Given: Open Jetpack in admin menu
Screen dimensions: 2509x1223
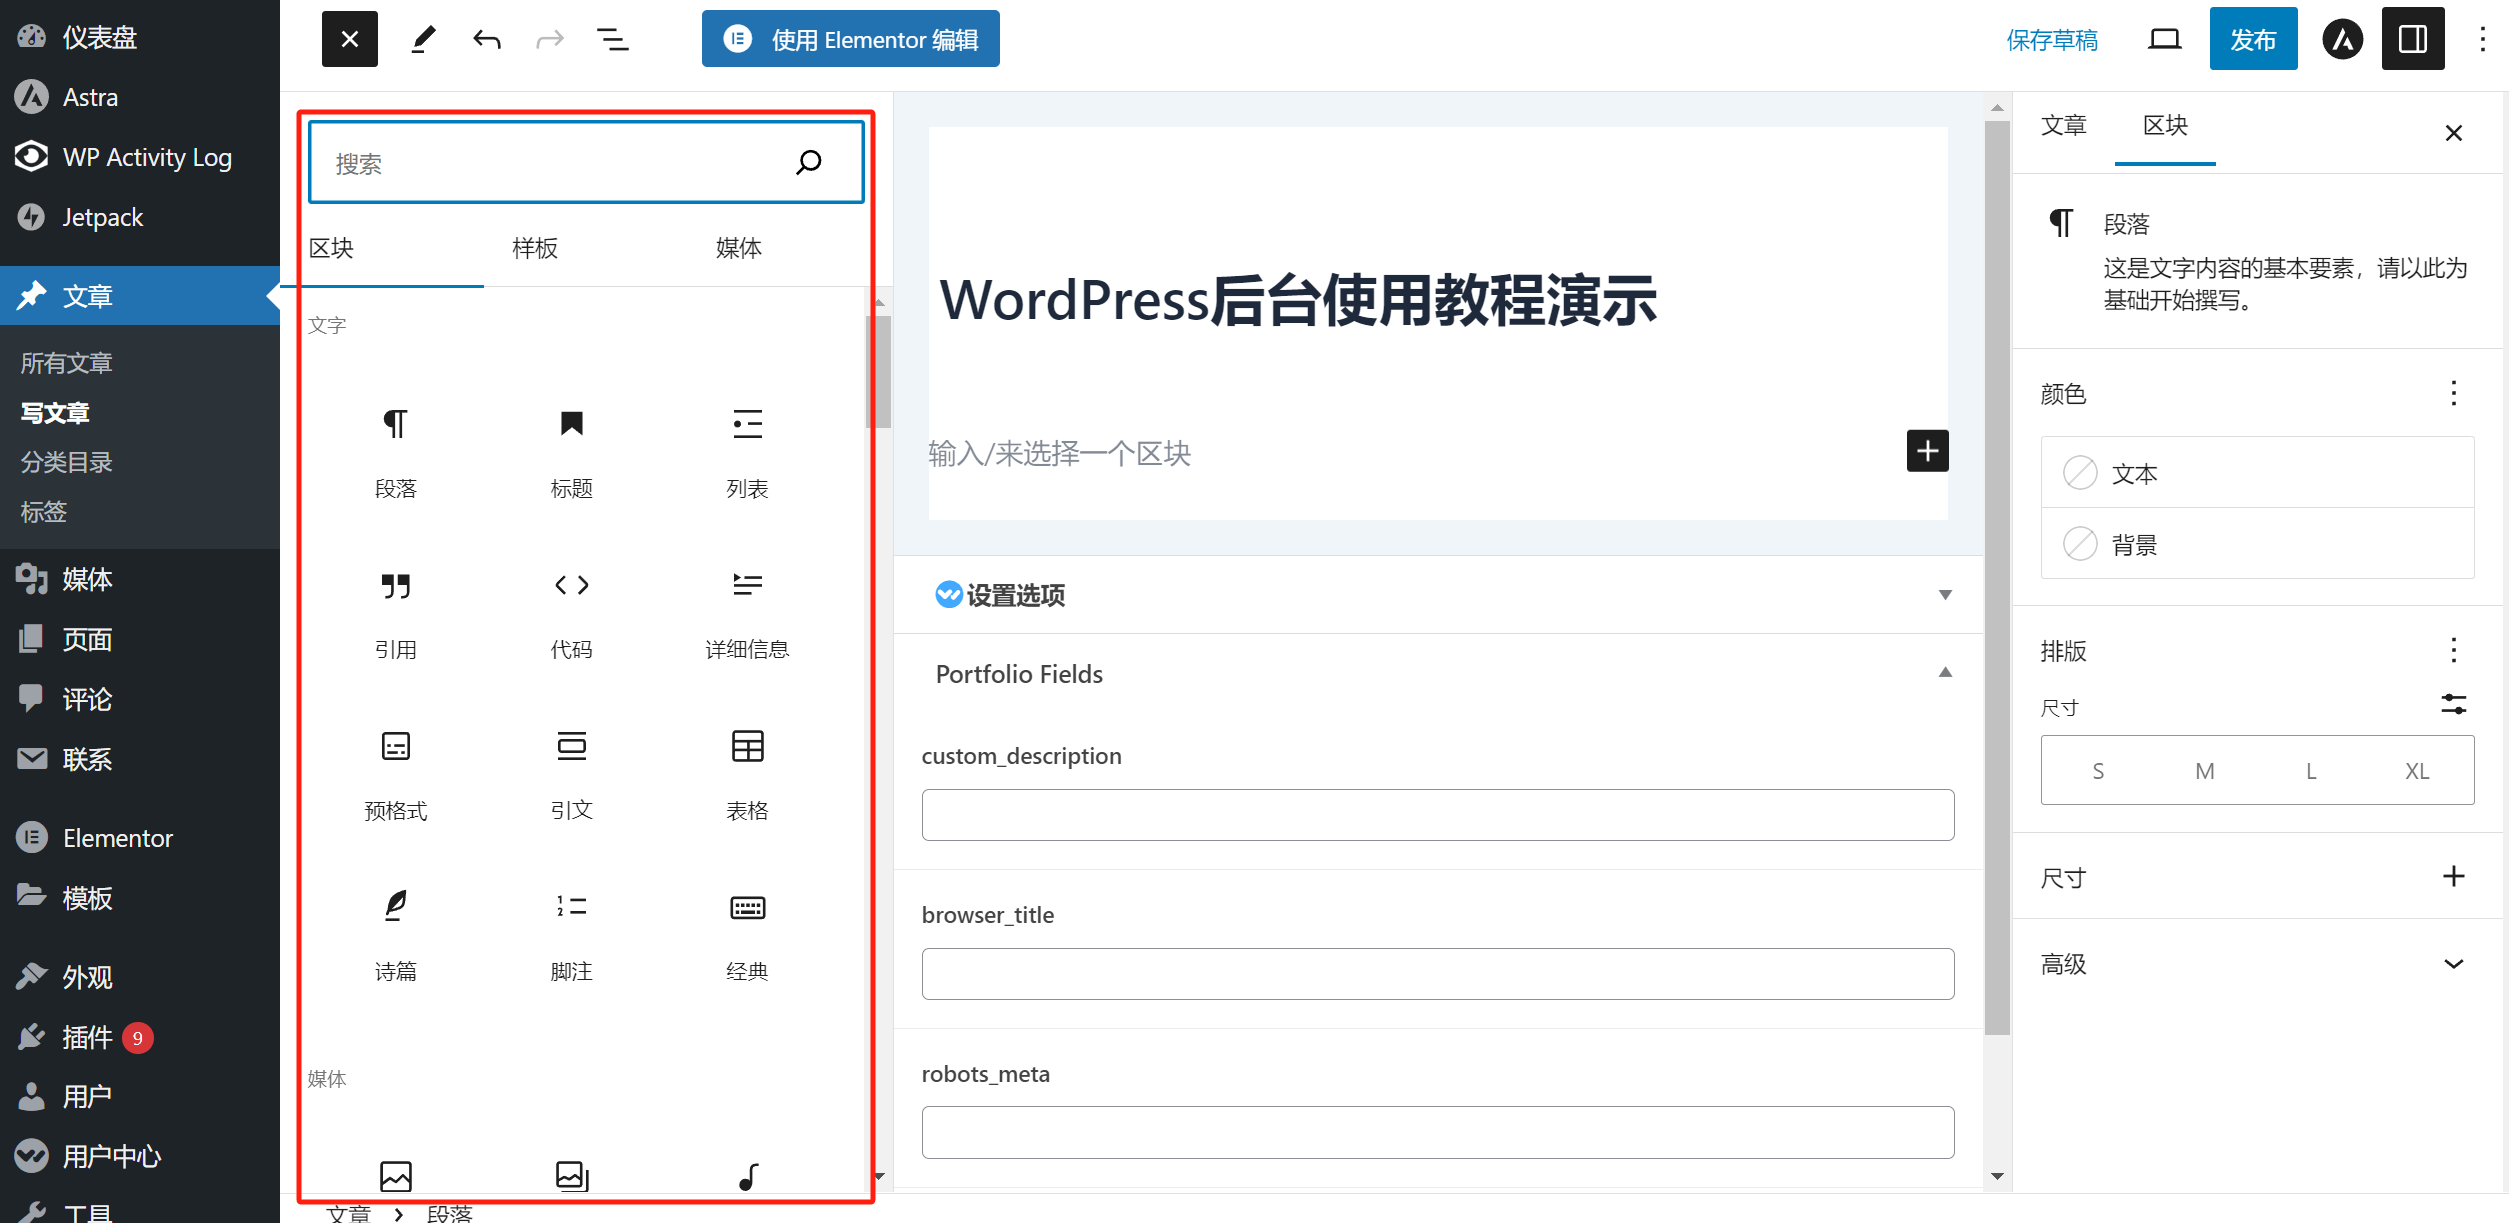Looking at the screenshot, I should coord(140,217).
